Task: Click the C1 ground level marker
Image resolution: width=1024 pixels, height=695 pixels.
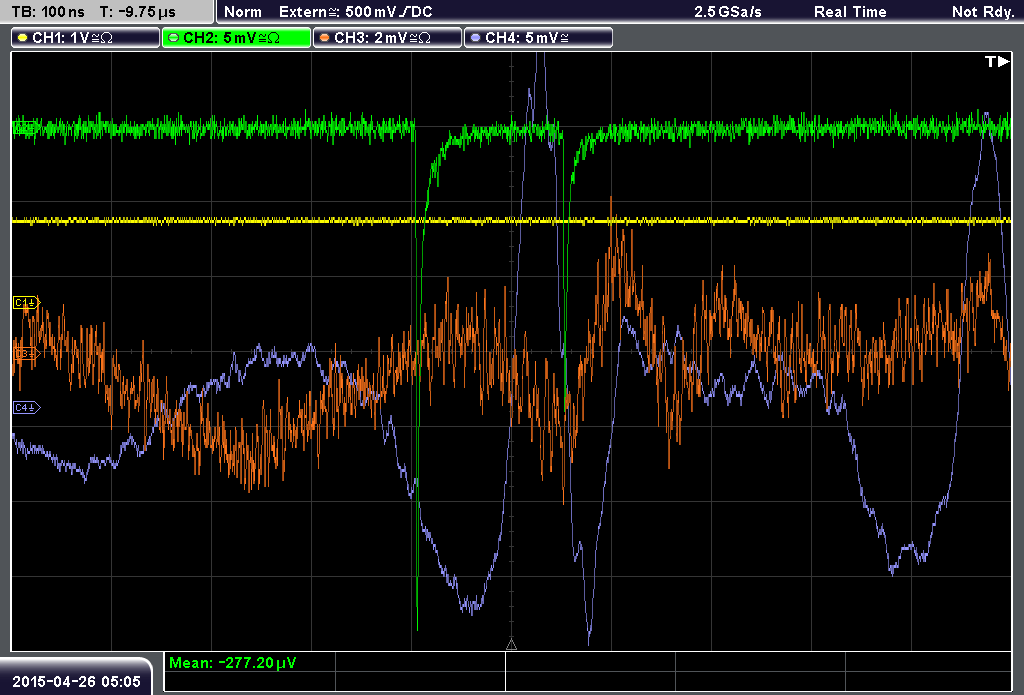Action: coord(27,302)
